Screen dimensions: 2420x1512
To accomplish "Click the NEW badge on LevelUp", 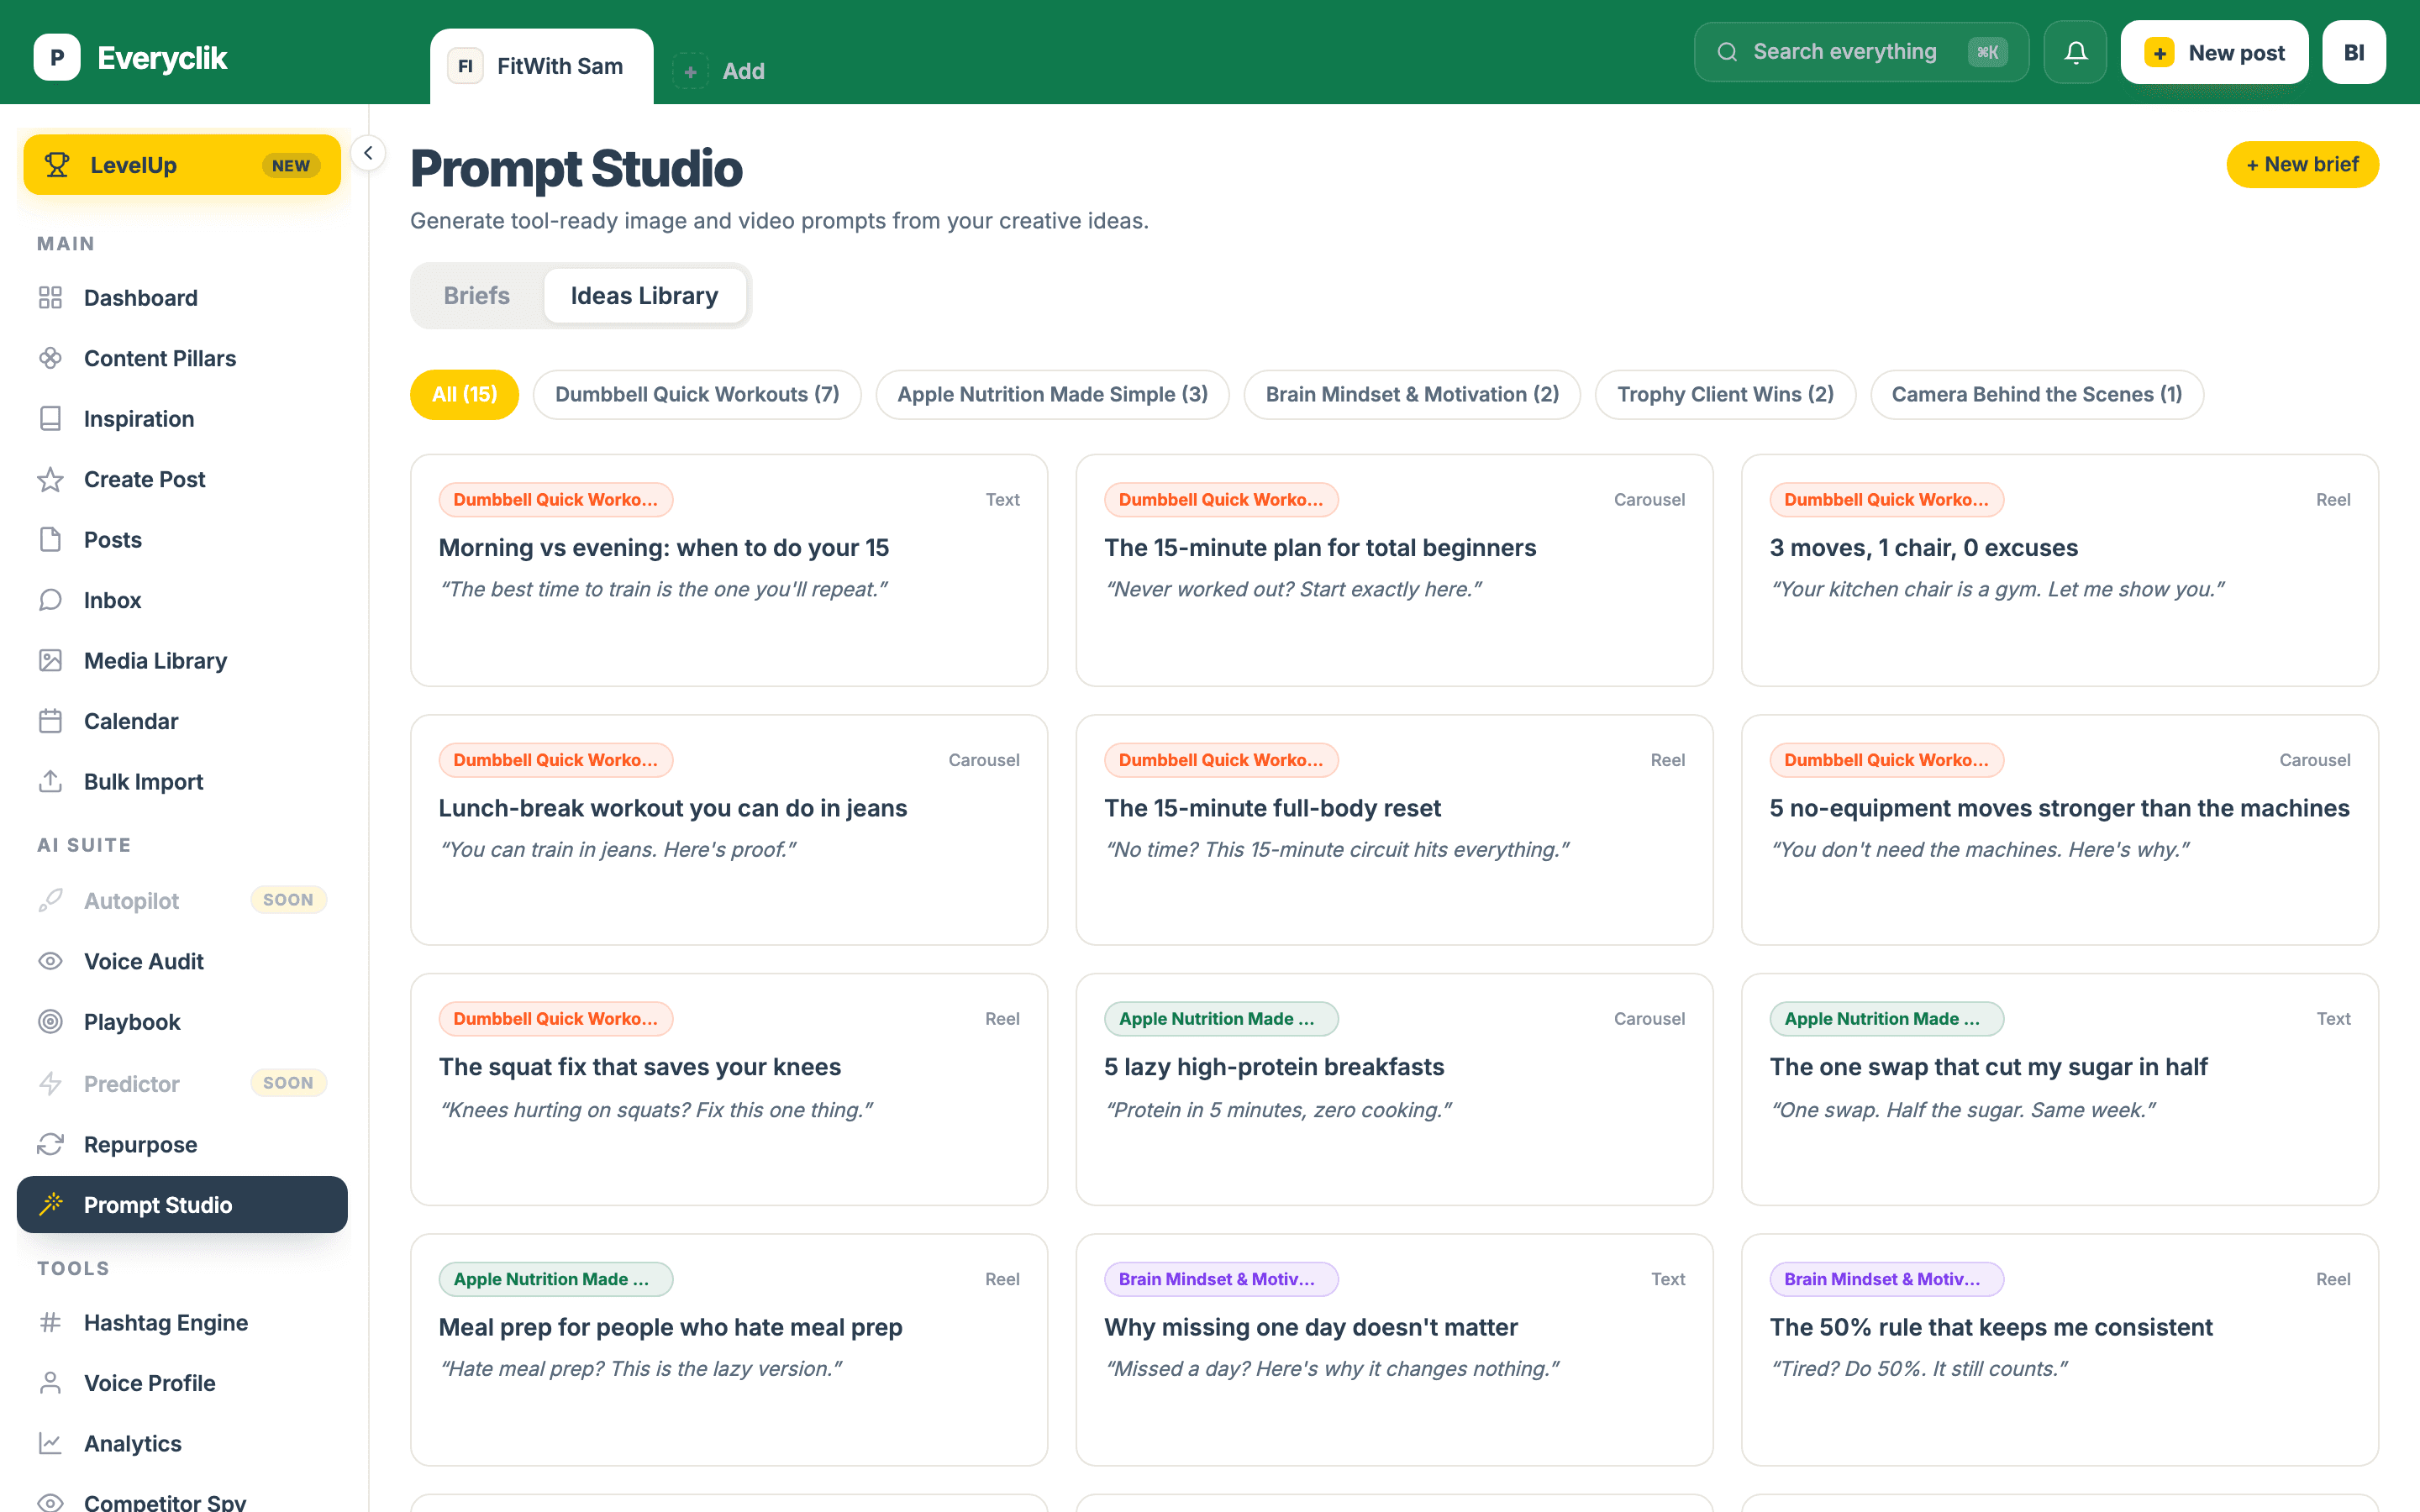I will 291,166.
